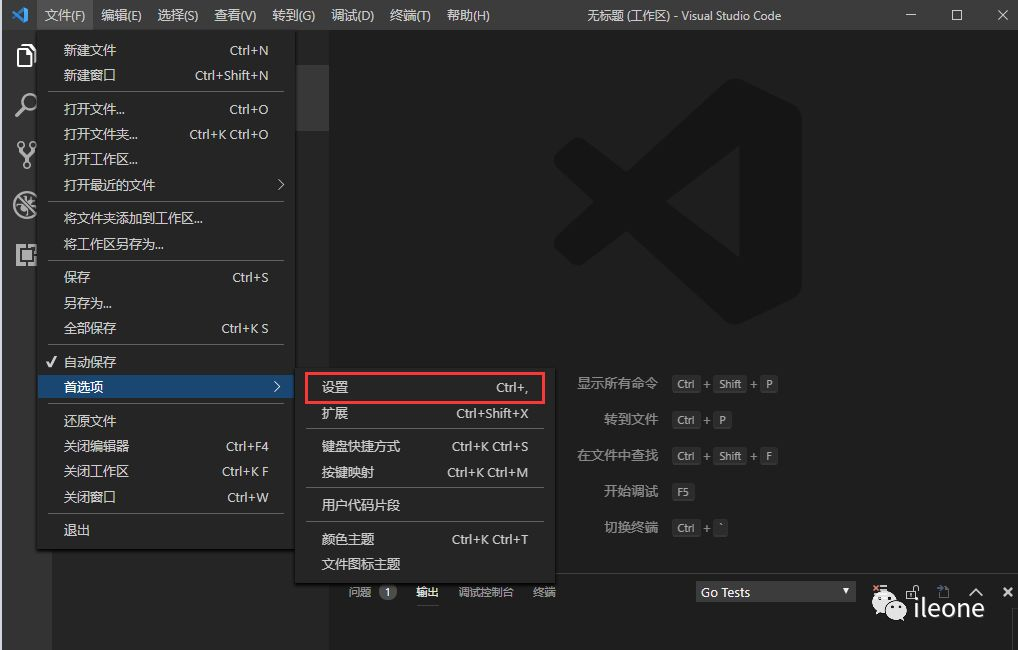Click the VS Code logo in title bar

20,14
